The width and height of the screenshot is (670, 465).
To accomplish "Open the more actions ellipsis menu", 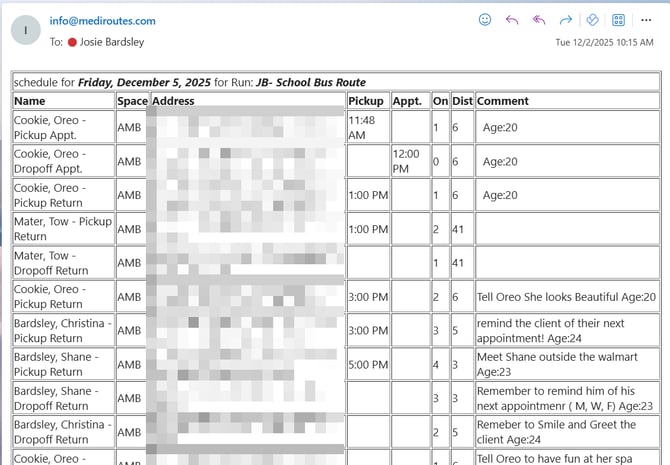I will tap(646, 20).
